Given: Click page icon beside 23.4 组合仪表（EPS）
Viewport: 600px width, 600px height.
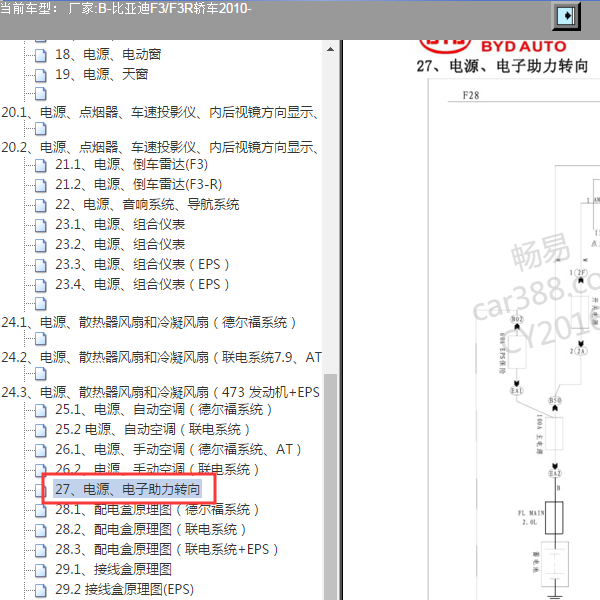Looking at the screenshot, I should tap(41, 285).
